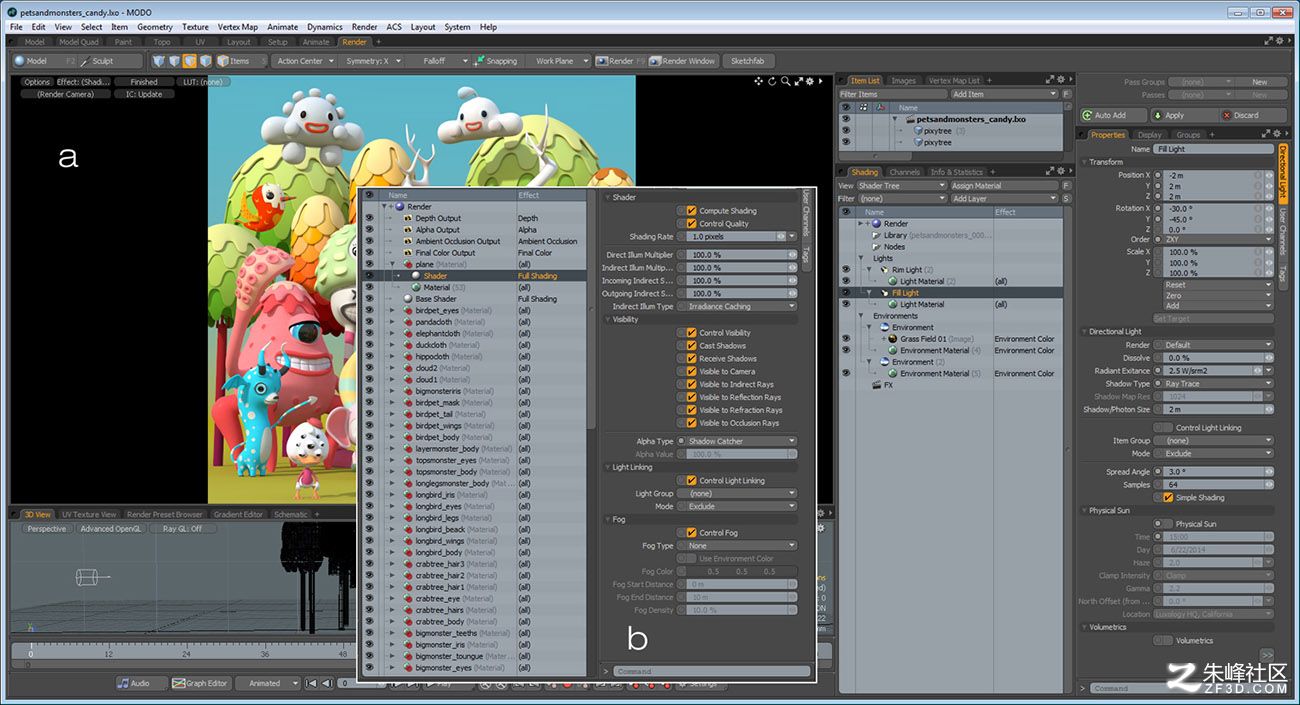Click the Render camera icon button

[601, 61]
